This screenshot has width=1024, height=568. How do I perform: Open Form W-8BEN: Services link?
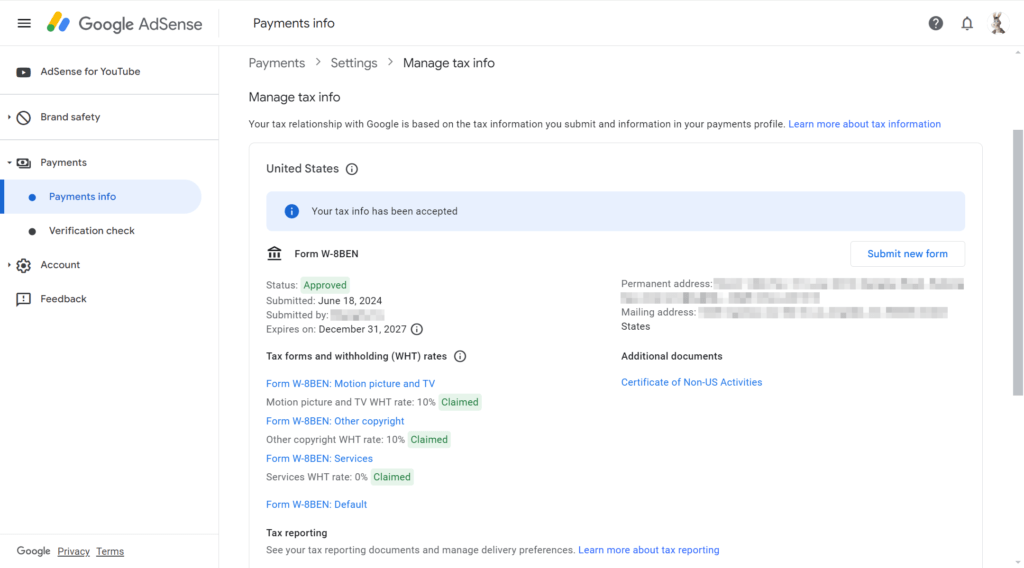pos(319,458)
